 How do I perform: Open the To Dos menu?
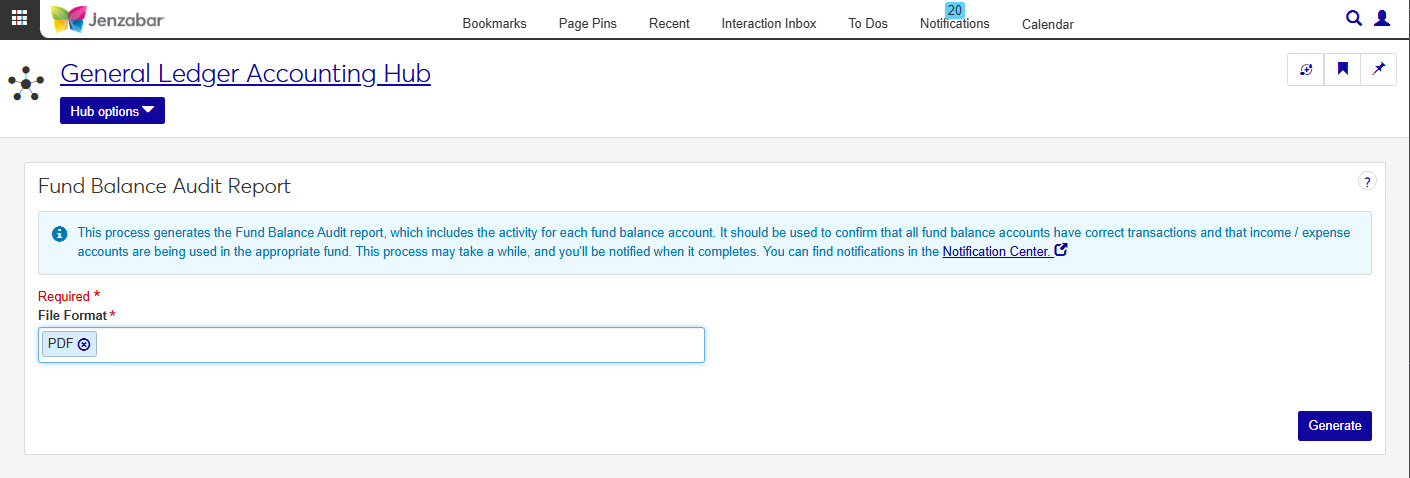[x=868, y=24]
